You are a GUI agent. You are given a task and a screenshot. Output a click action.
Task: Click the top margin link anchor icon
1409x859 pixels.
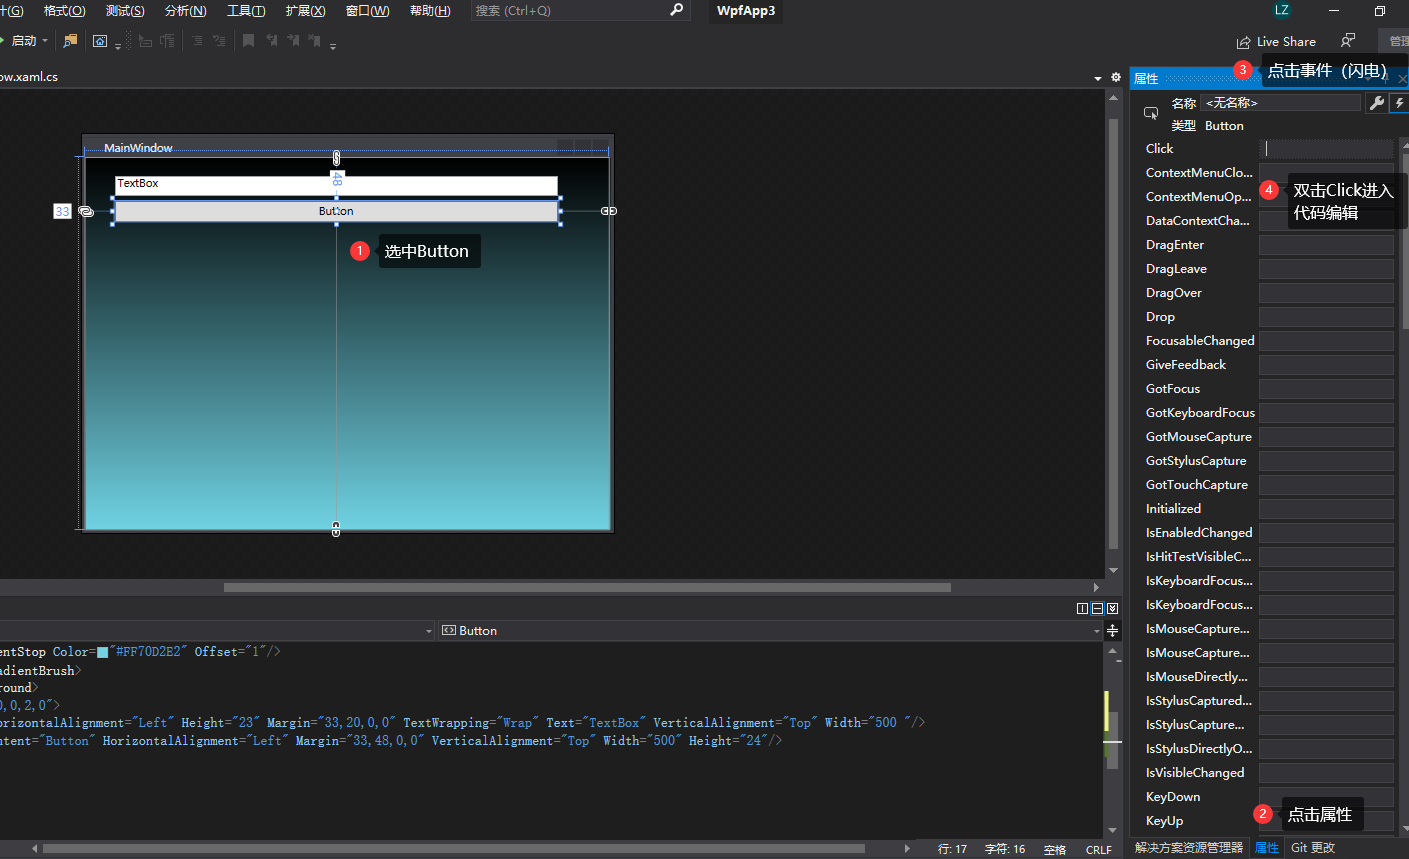(336, 158)
